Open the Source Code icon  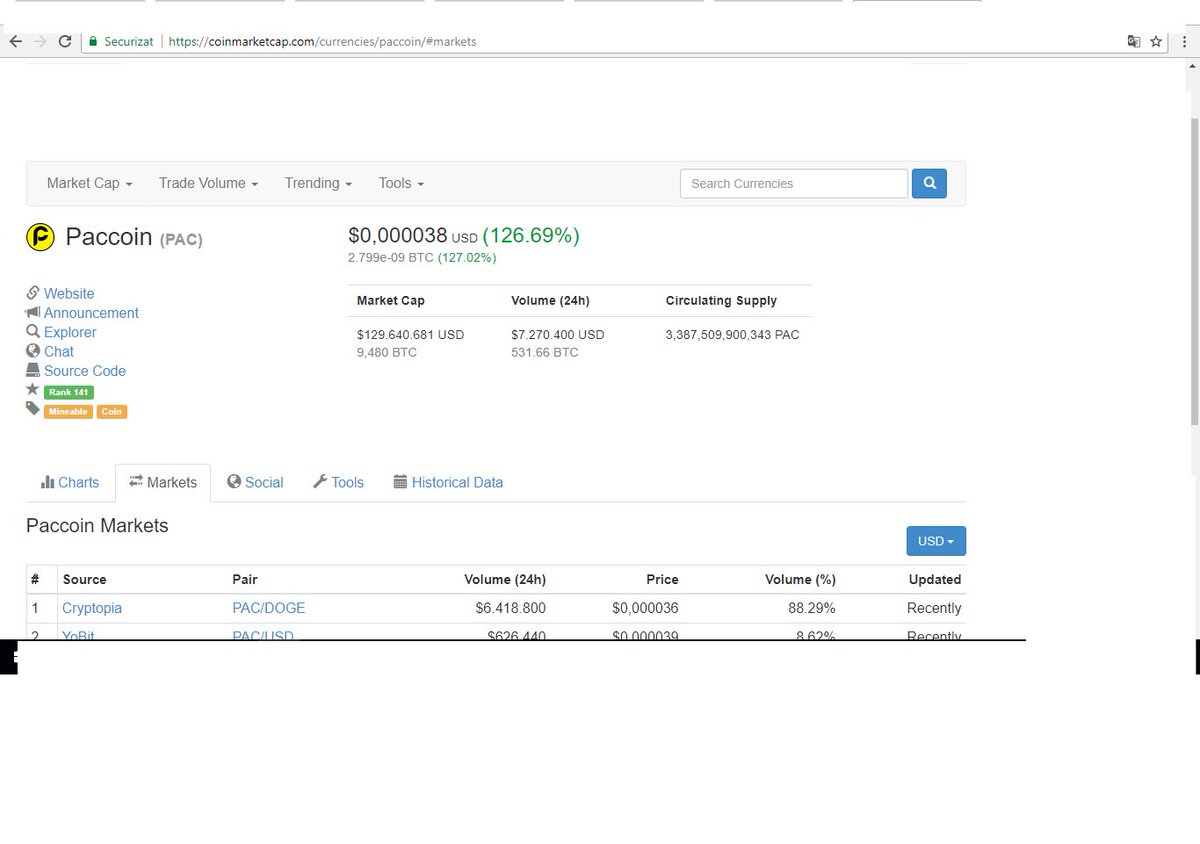(x=31, y=371)
